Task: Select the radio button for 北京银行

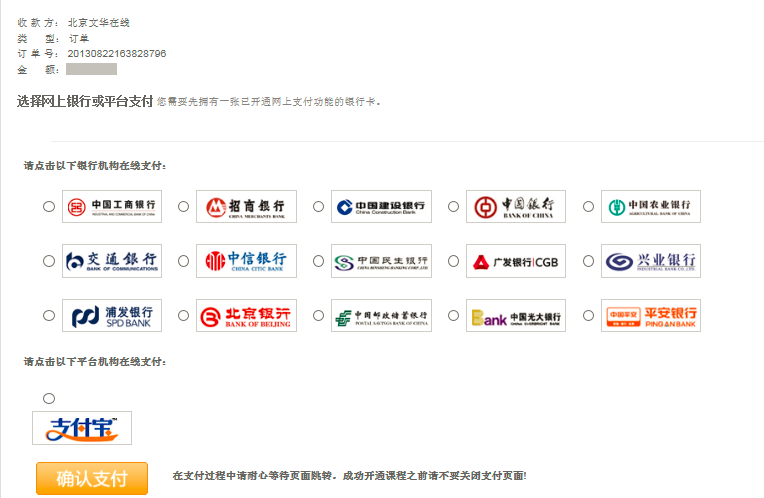Action: [x=183, y=316]
